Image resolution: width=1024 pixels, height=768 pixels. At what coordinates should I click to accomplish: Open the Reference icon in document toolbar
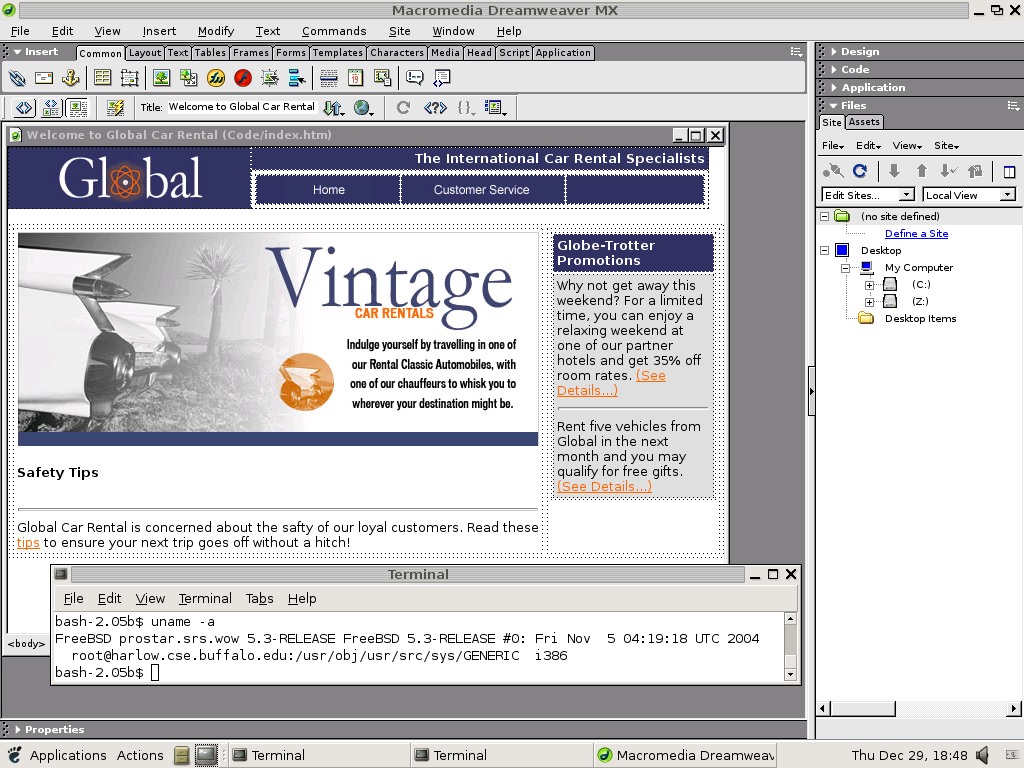(x=436, y=108)
